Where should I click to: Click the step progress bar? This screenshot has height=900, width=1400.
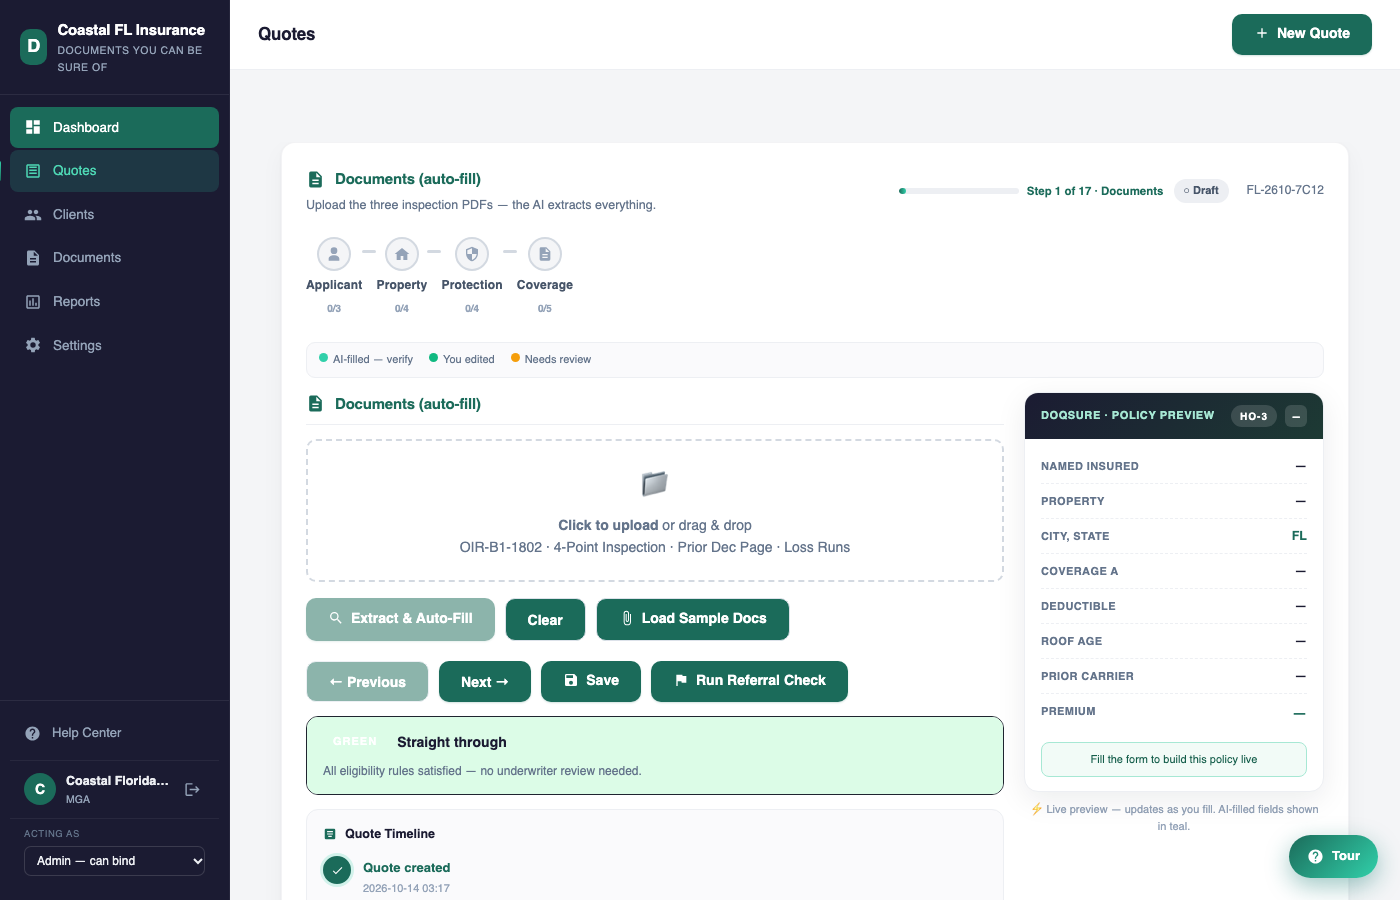click(x=959, y=191)
